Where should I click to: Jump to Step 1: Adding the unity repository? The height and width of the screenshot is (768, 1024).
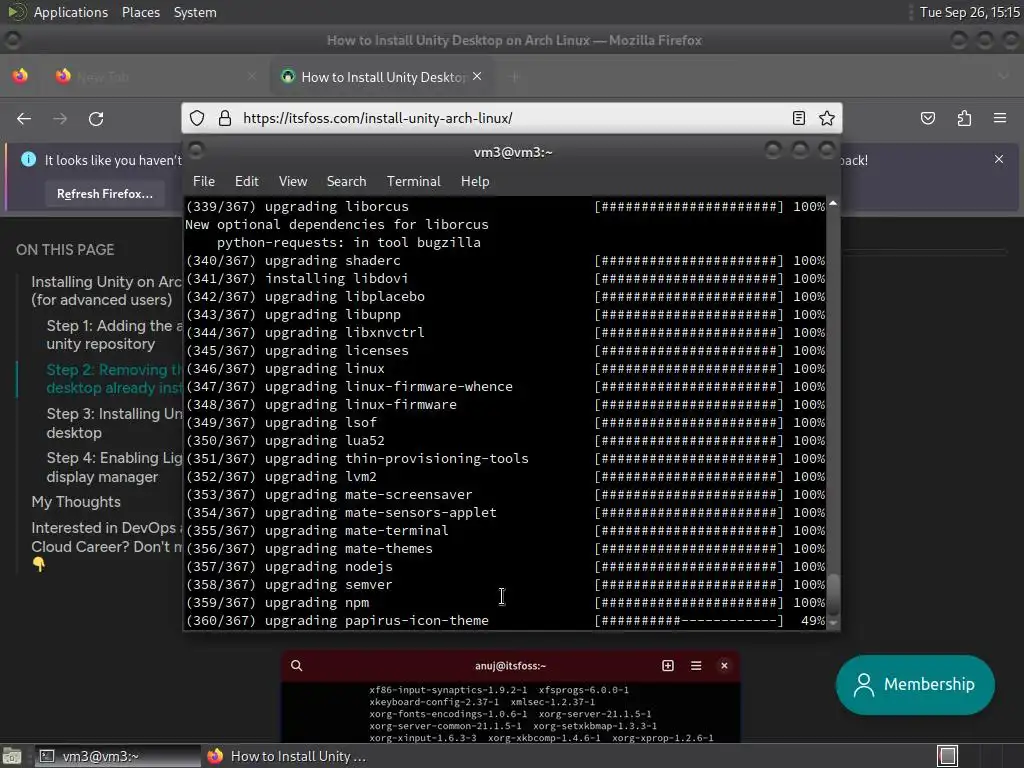(x=114, y=335)
